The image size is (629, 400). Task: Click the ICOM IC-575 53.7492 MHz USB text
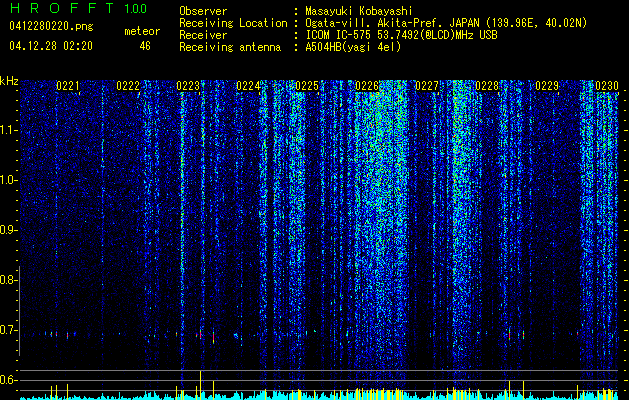(x=401, y=35)
